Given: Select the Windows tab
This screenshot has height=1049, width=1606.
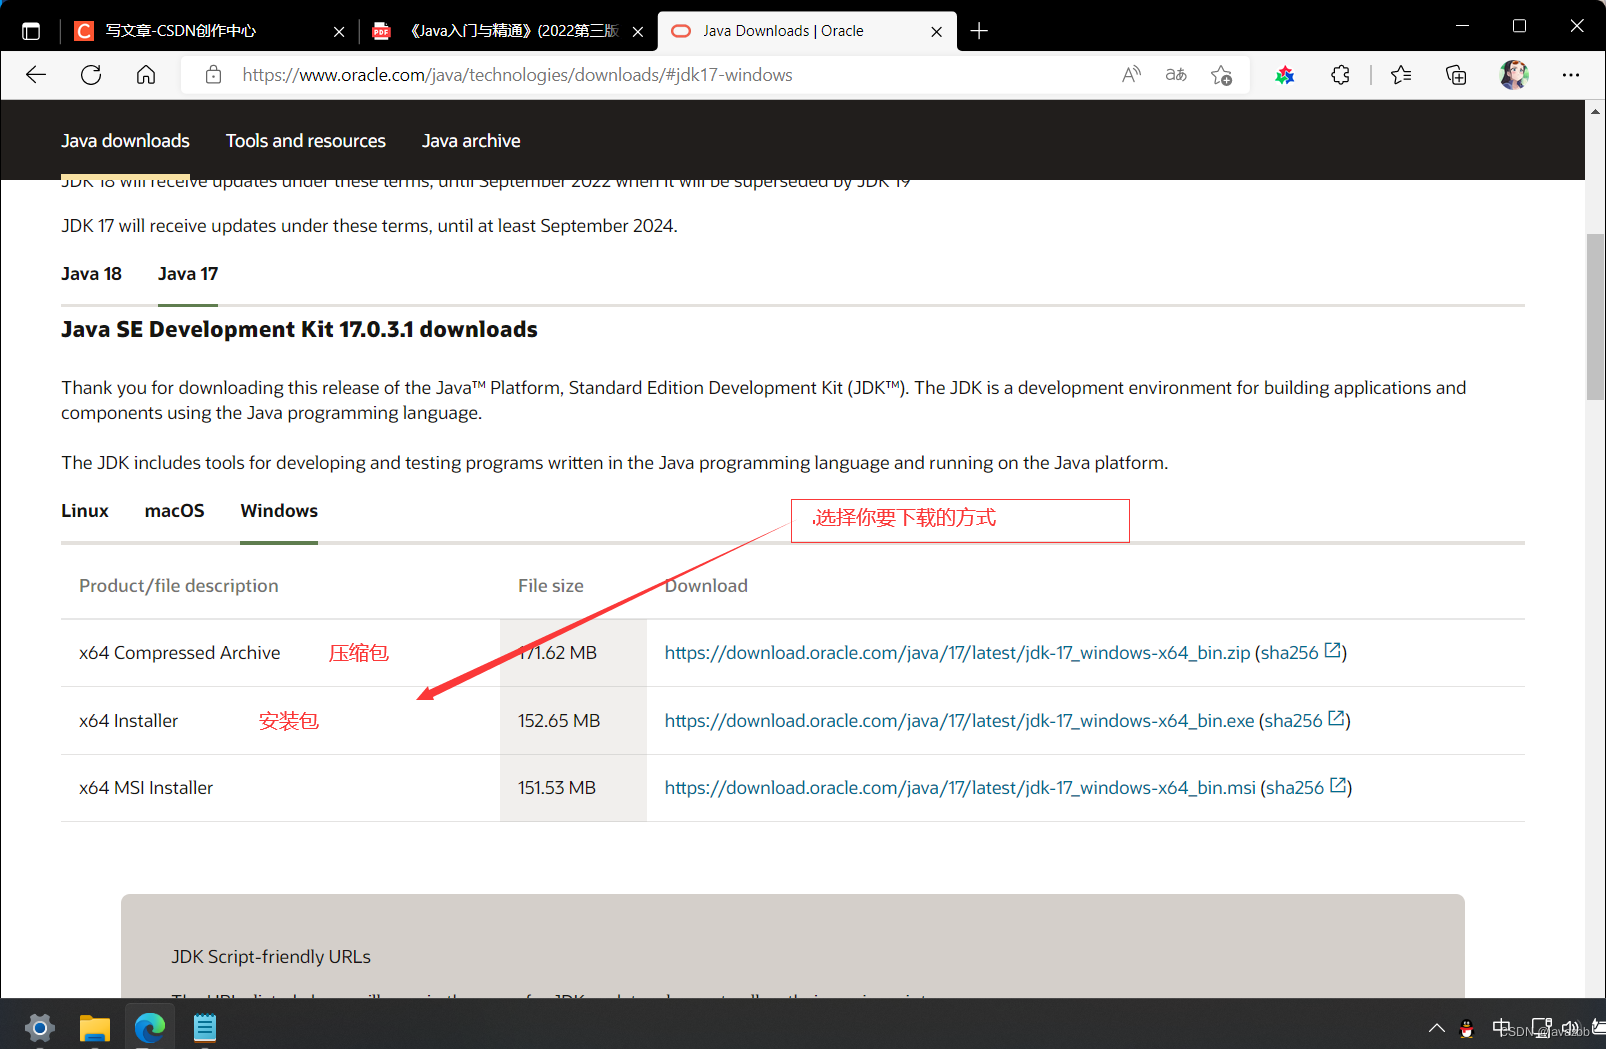Looking at the screenshot, I should click(x=279, y=511).
